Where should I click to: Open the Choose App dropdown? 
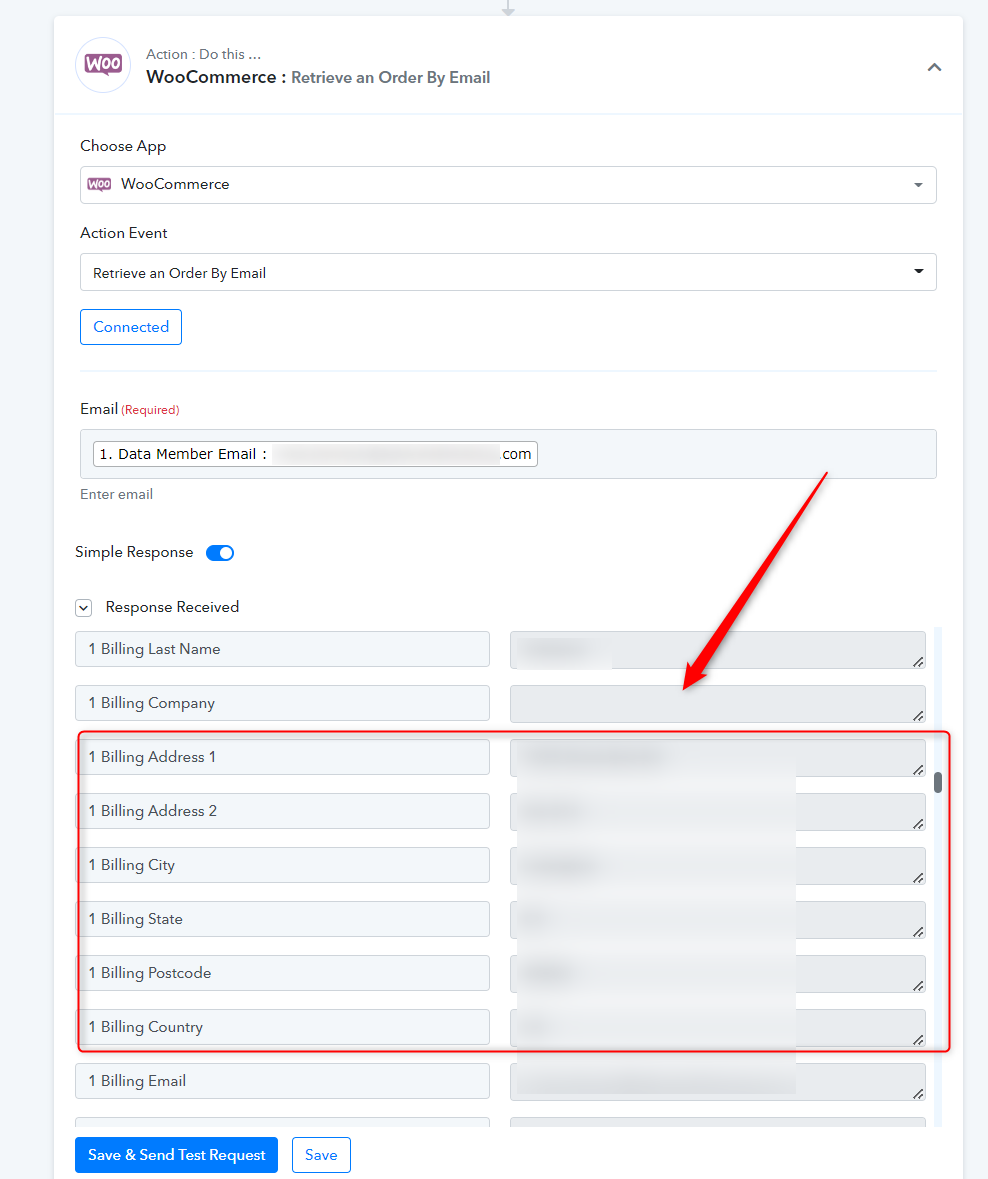click(508, 185)
